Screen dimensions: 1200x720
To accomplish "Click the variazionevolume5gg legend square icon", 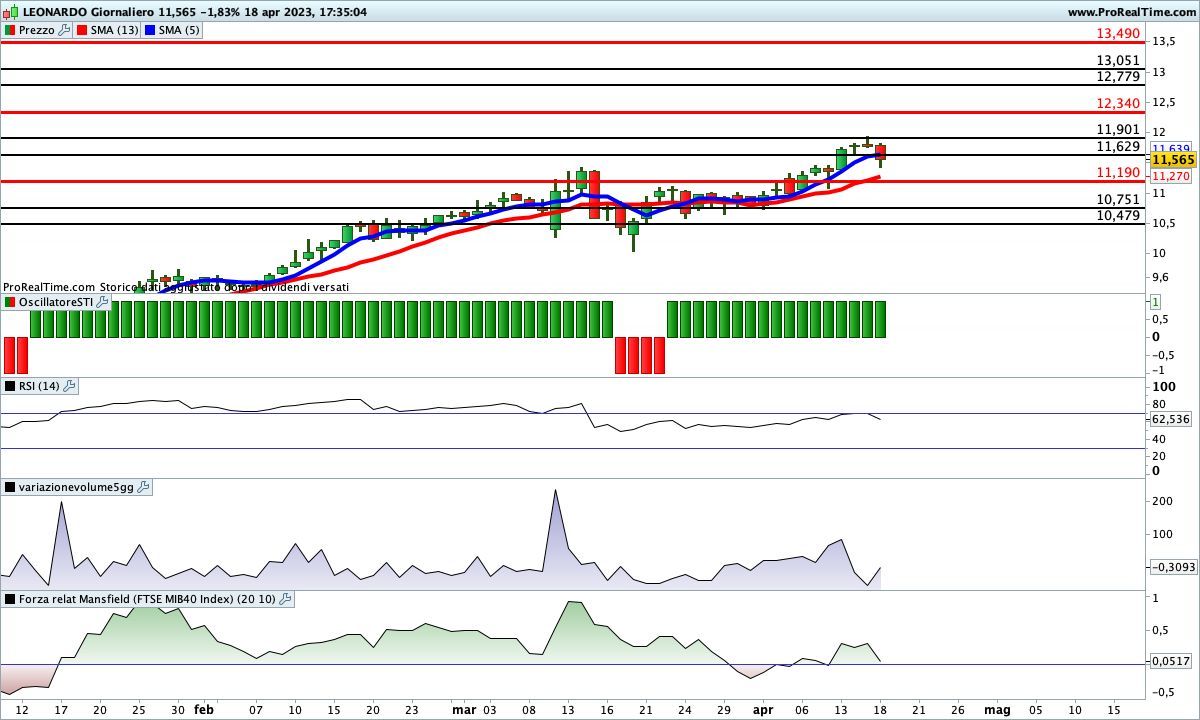I will click(x=10, y=487).
